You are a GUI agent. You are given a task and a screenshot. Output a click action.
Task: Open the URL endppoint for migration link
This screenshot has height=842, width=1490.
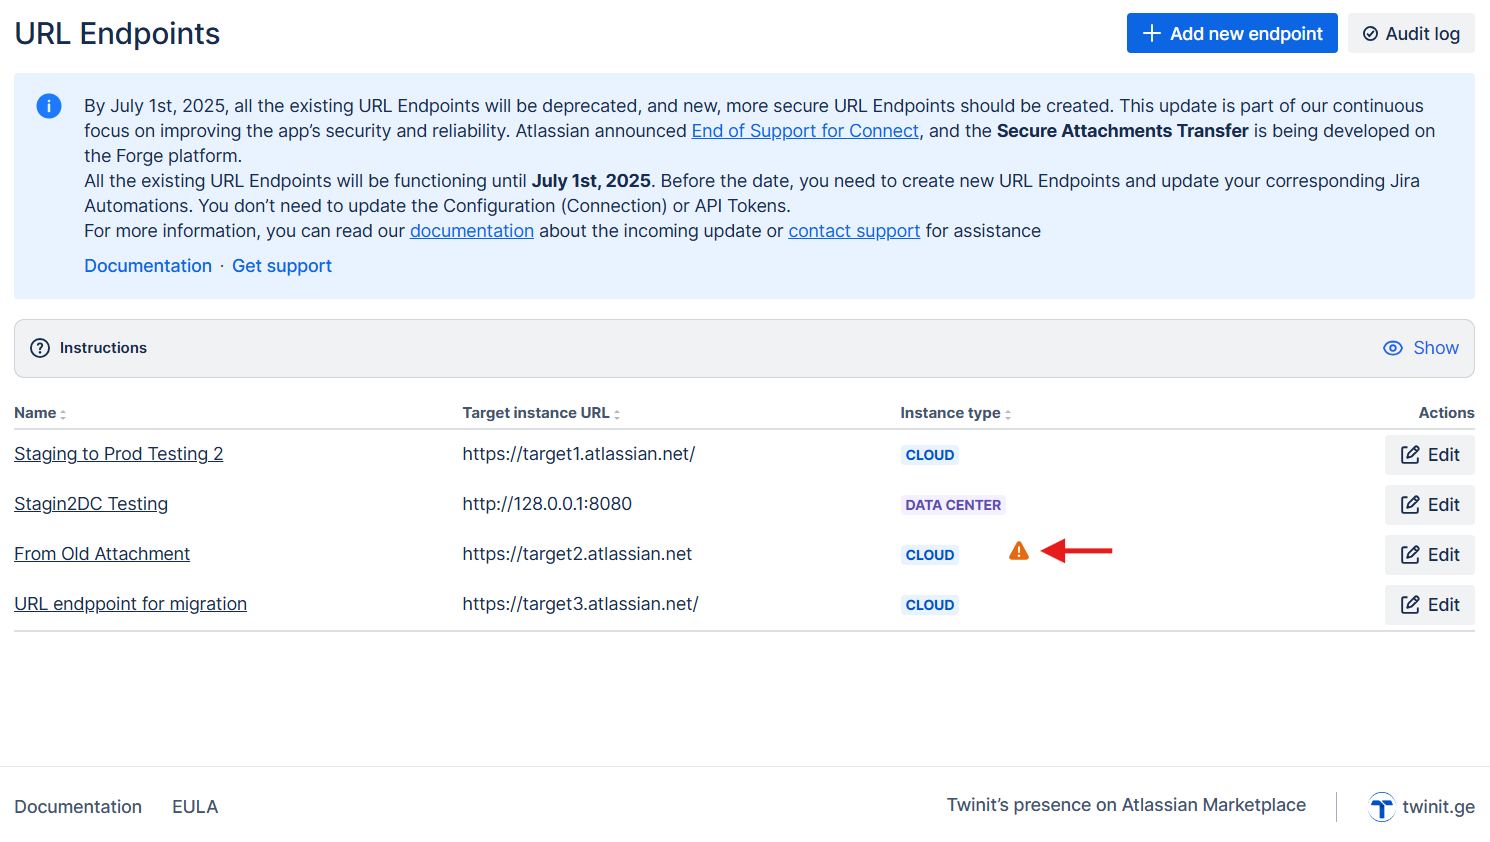coord(130,604)
